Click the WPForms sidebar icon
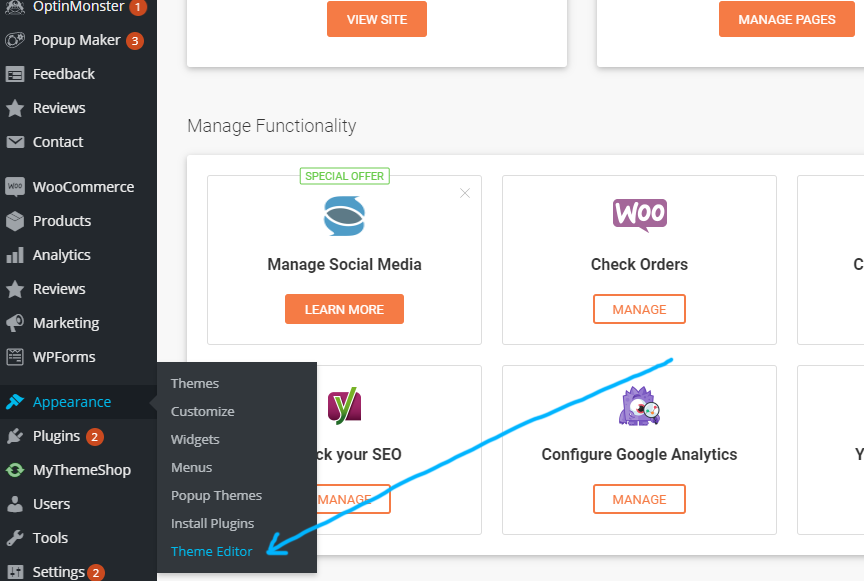The height and width of the screenshot is (581, 864). tap(15, 357)
